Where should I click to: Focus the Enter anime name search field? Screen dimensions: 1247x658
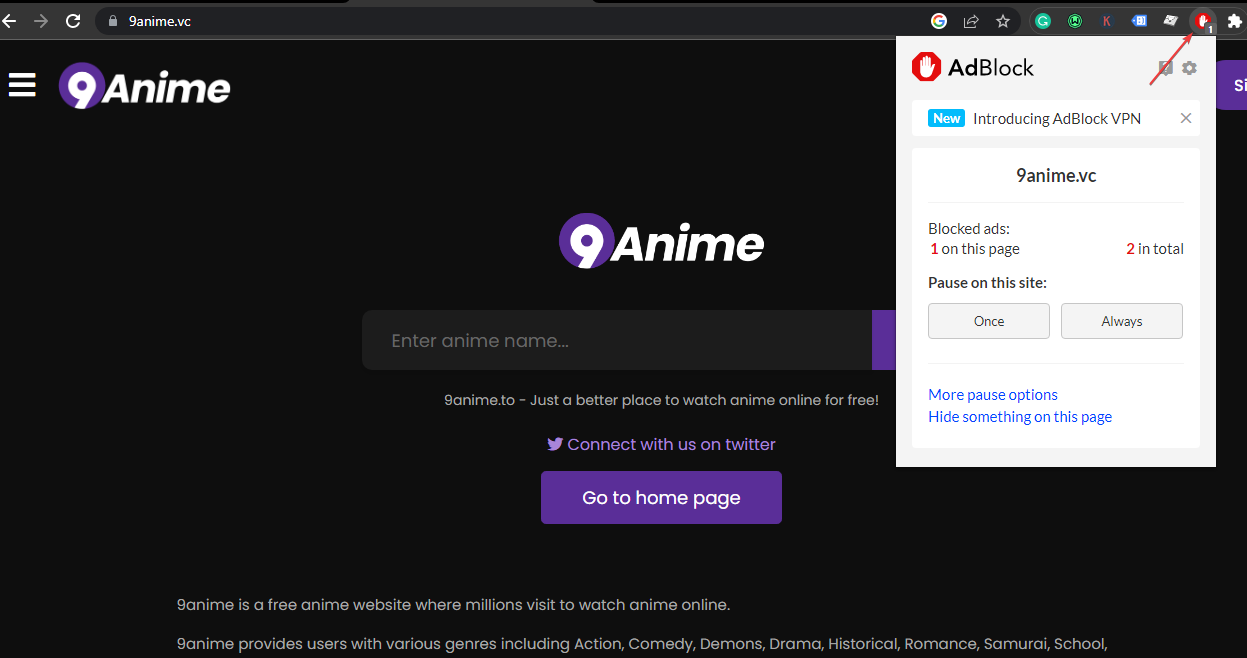617,340
